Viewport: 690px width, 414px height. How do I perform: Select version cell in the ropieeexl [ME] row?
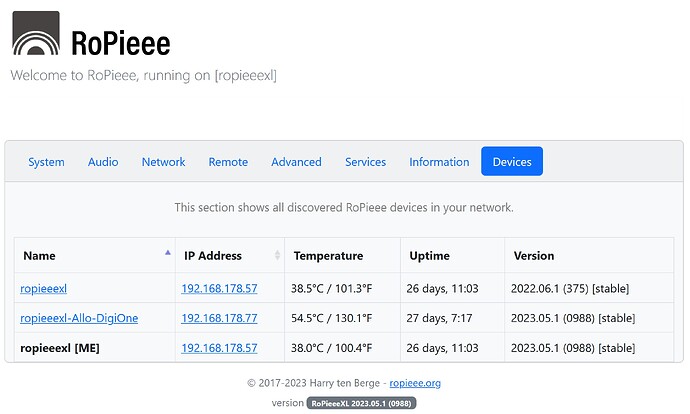coord(589,348)
